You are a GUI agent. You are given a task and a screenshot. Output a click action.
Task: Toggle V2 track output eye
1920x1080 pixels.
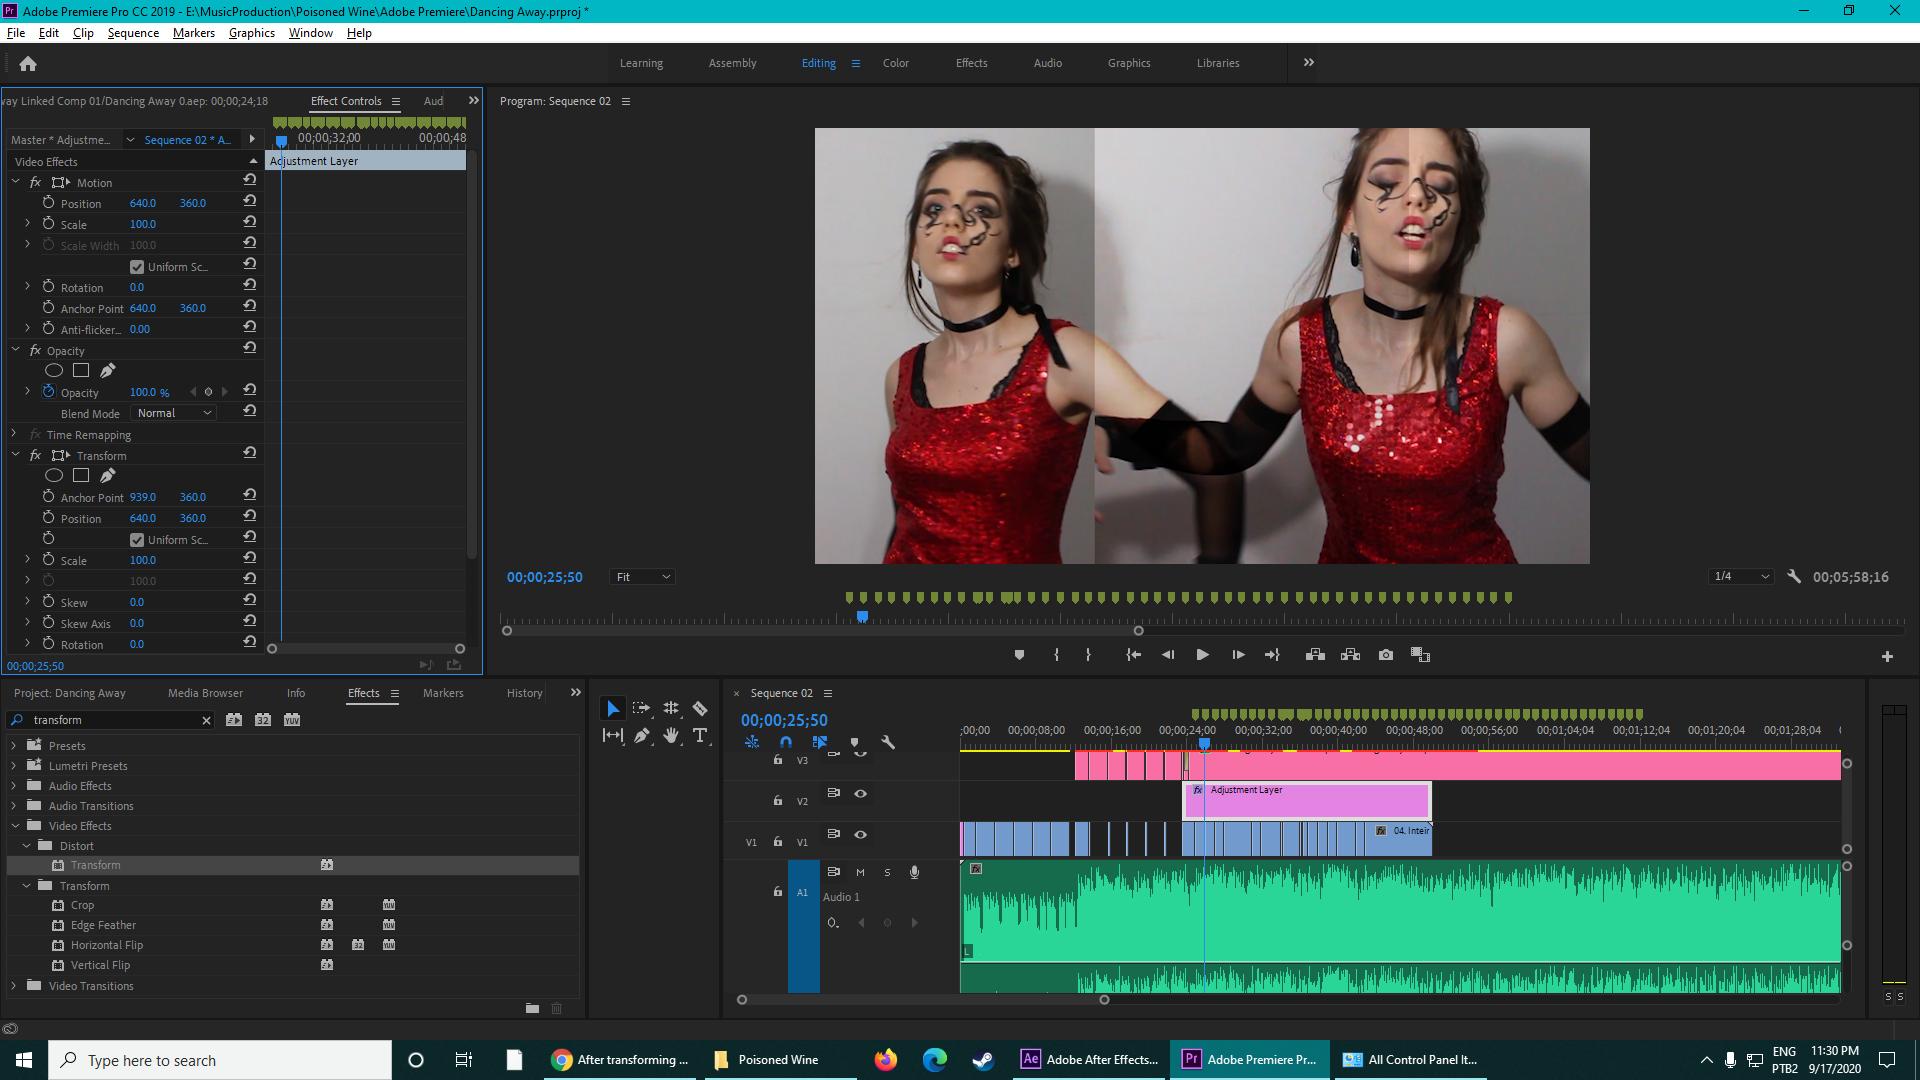click(860, 794)
